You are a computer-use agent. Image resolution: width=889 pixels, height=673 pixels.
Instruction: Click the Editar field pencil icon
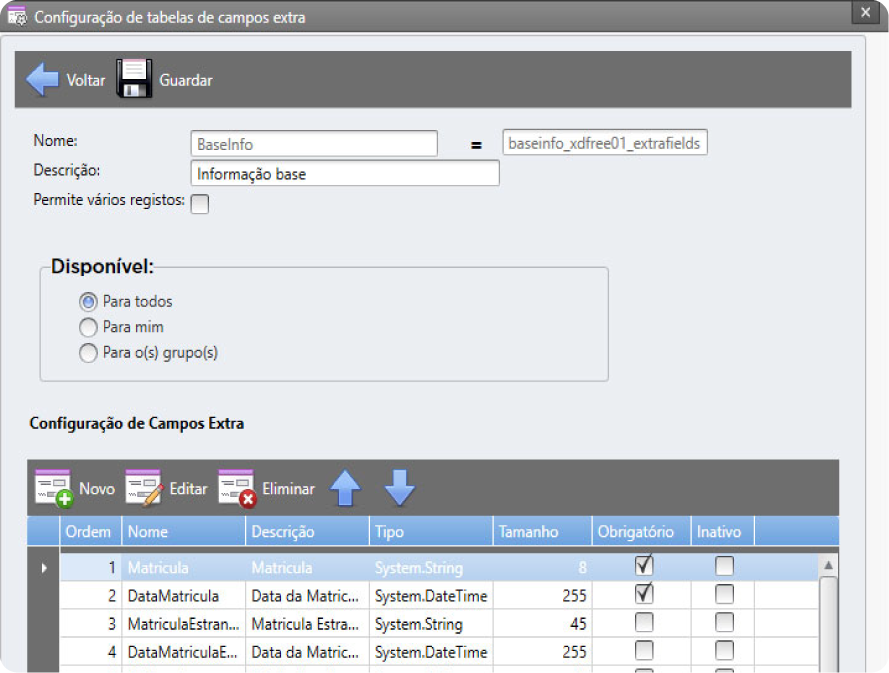tap(144, 489)
